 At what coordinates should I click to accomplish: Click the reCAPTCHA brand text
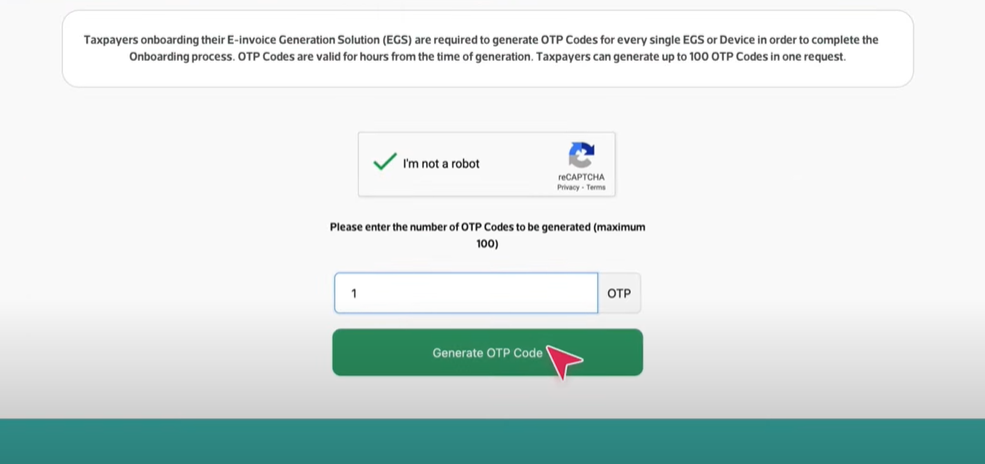(581, 177)
